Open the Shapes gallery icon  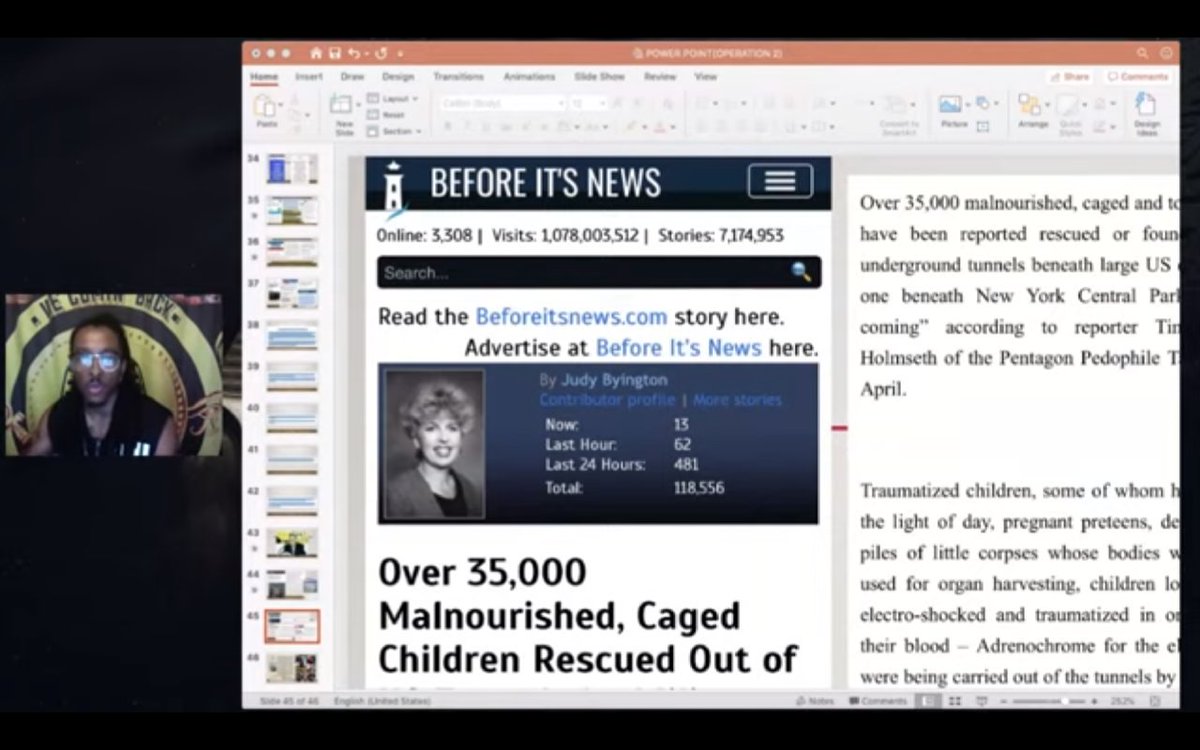click(x=982, y=102)
